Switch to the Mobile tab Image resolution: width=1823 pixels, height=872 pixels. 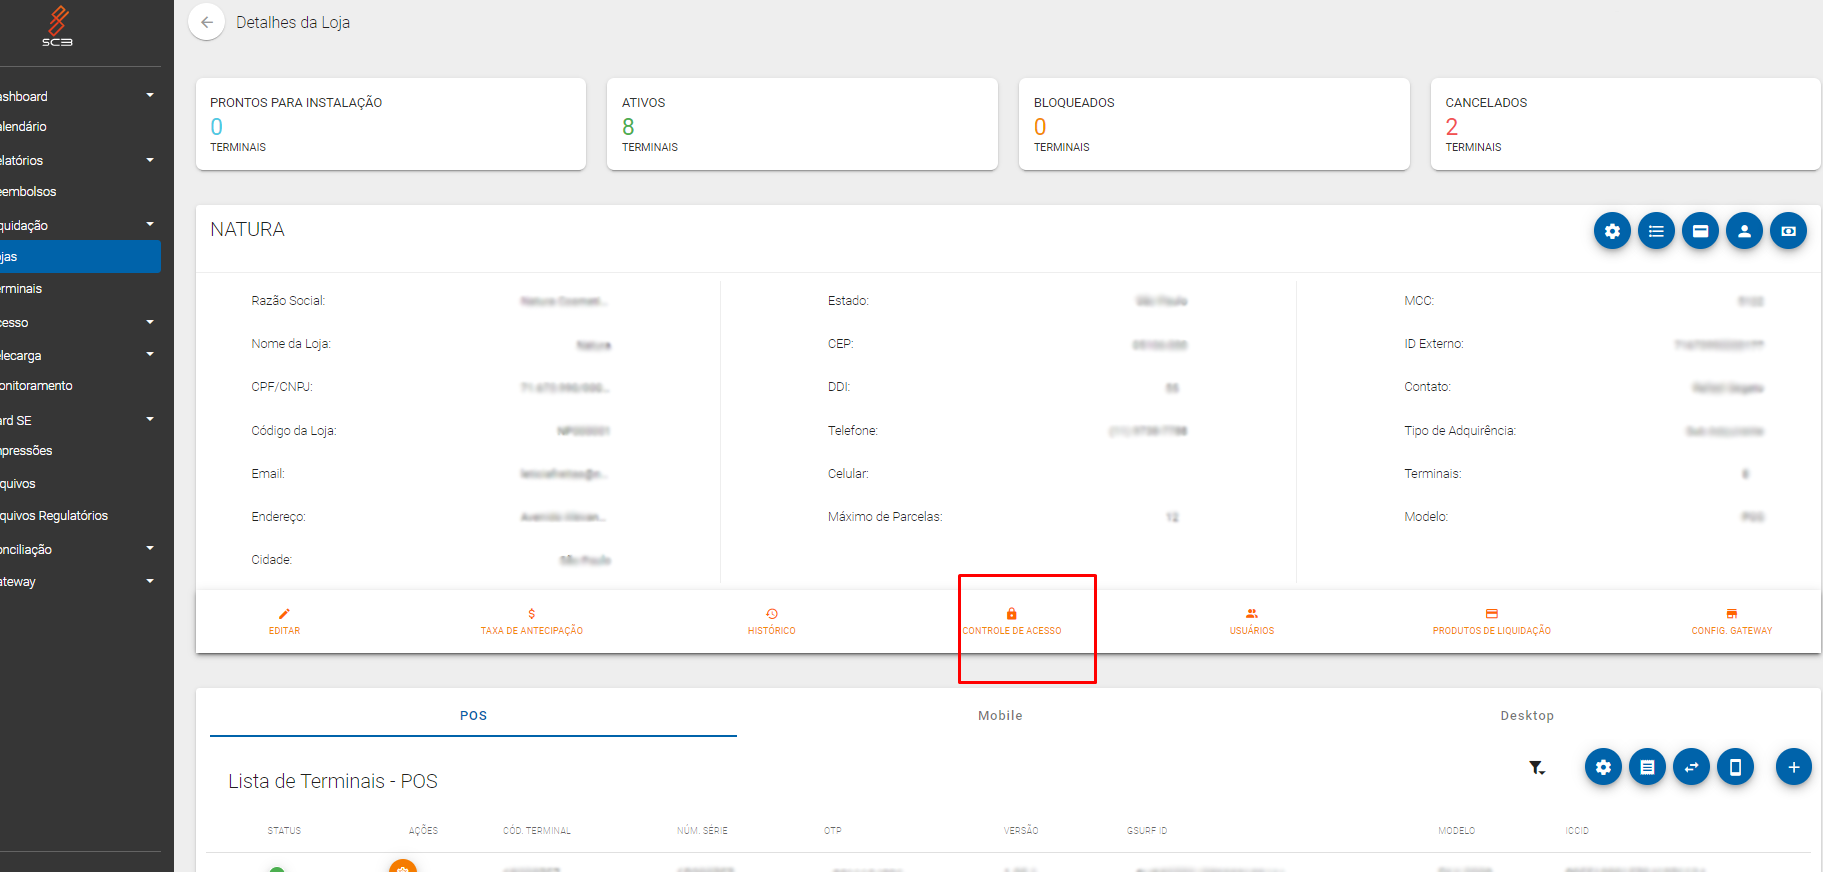click(x=1000, y=715)
